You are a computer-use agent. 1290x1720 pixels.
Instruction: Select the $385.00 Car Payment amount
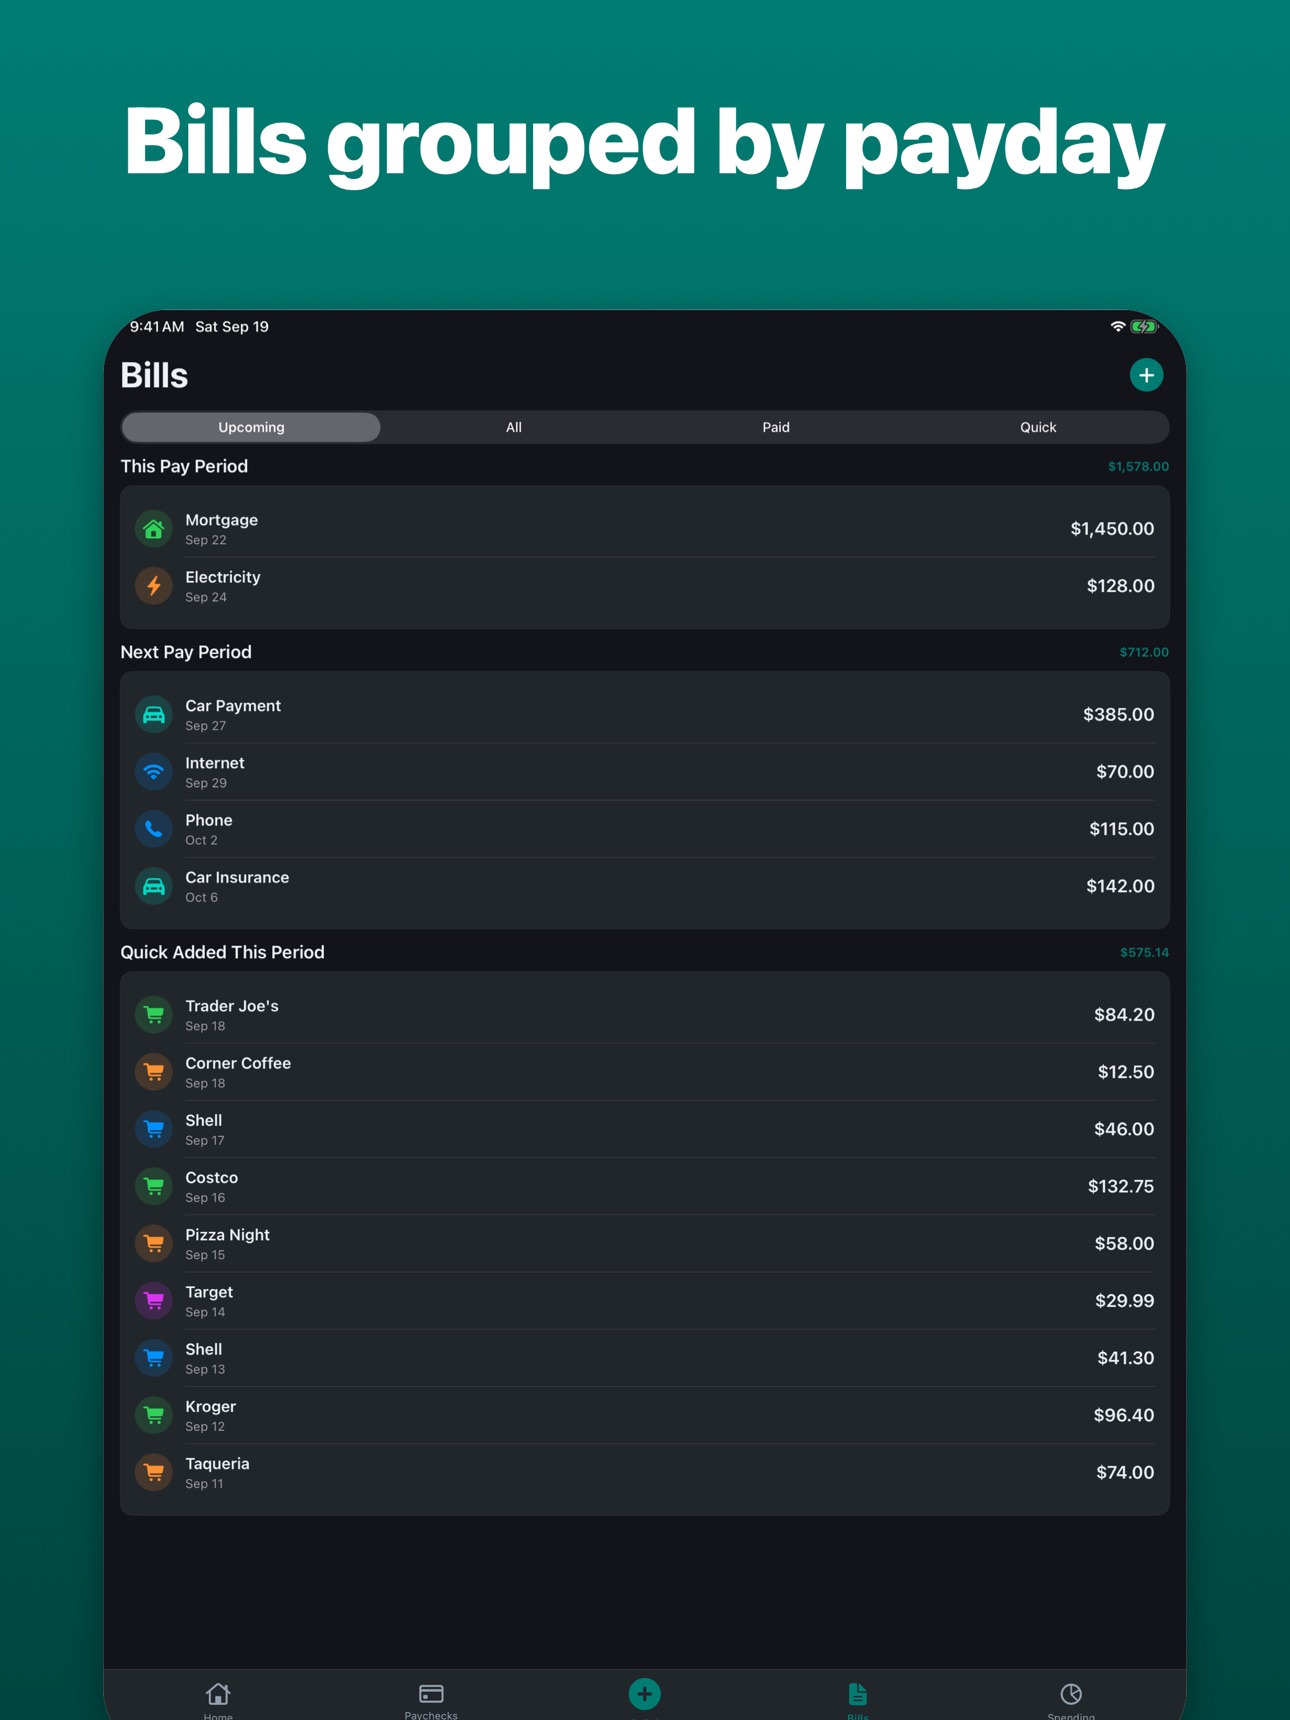pos(1118,714)
